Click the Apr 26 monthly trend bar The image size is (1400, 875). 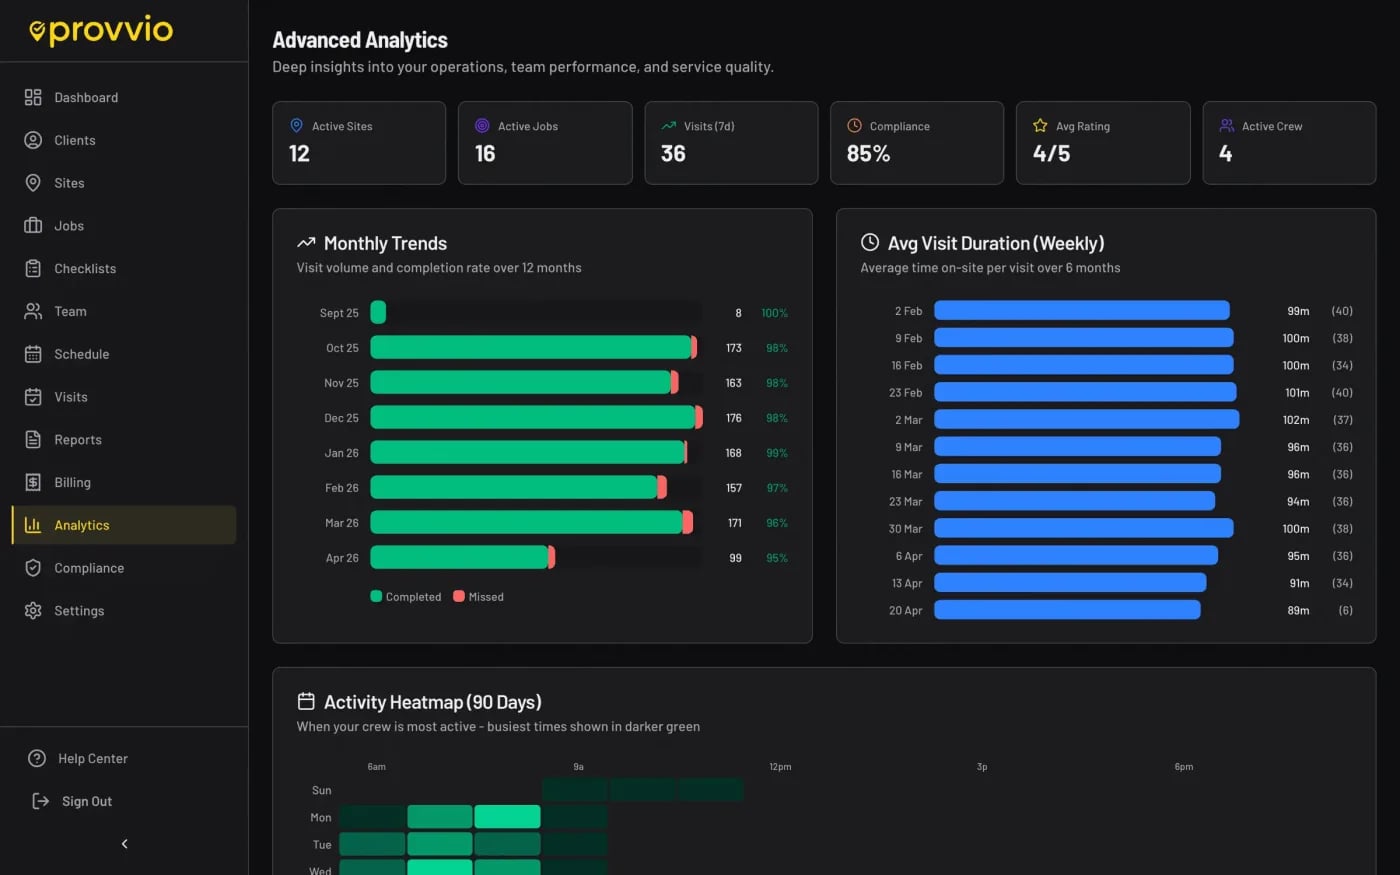(462, 557)
